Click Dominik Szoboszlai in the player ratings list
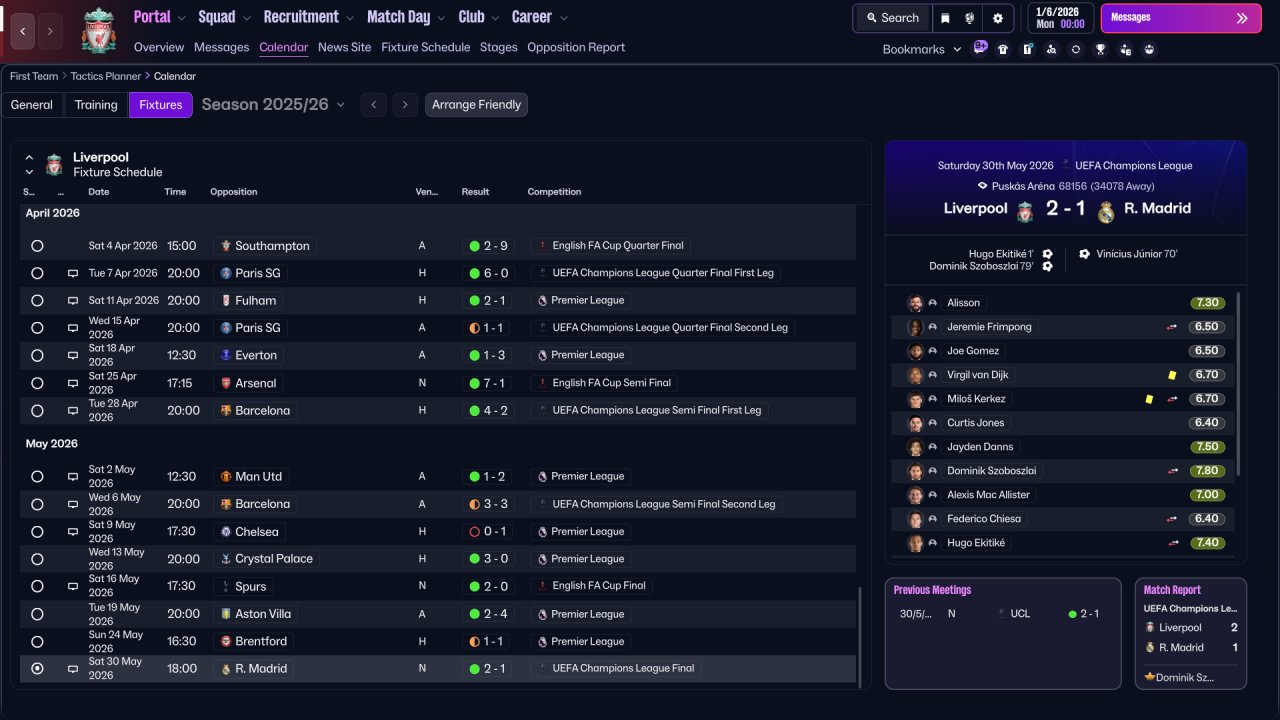This screenshot has height=720, width=1280. pyautogui.click(x=991, y=471)
